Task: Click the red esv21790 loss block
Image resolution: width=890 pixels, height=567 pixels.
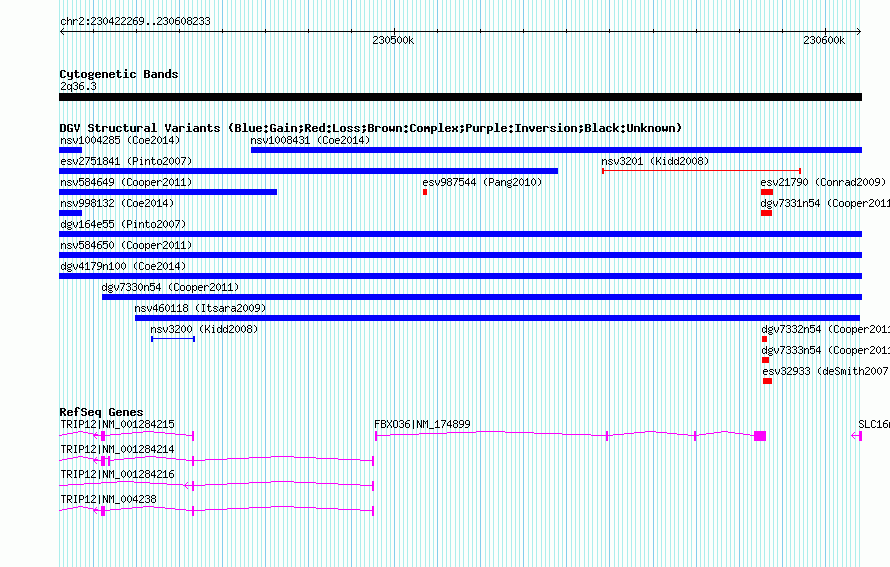Action: click(x=767, y=192)
